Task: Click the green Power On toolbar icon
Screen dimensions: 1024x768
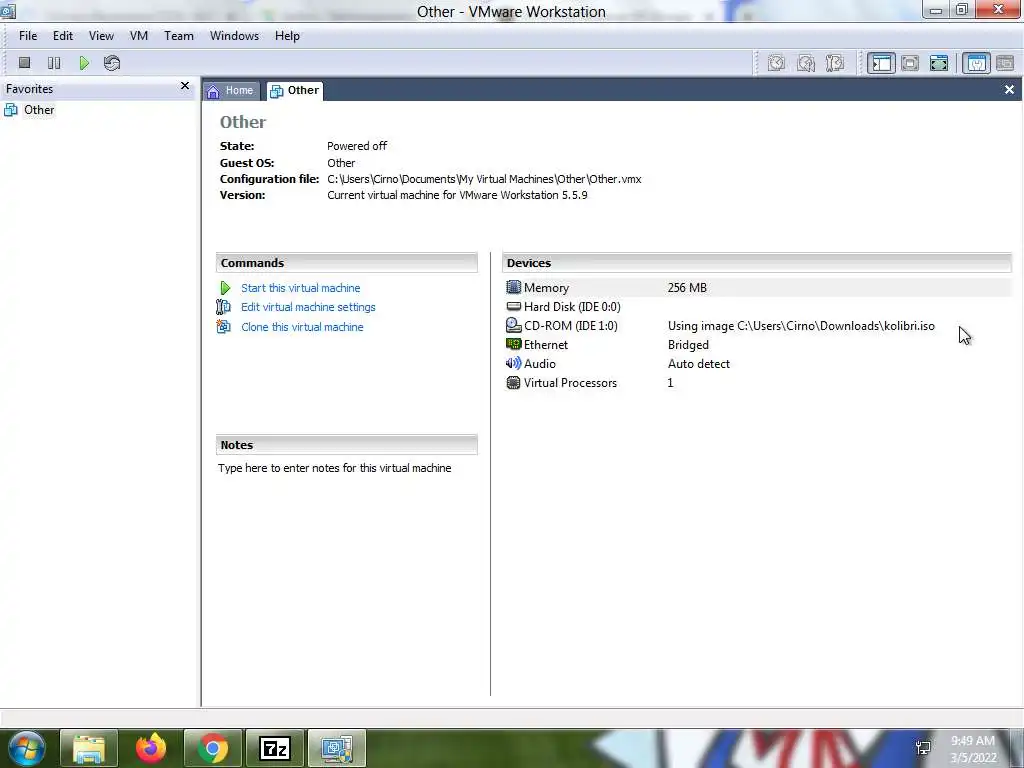Action: click(x=84, y=63)
